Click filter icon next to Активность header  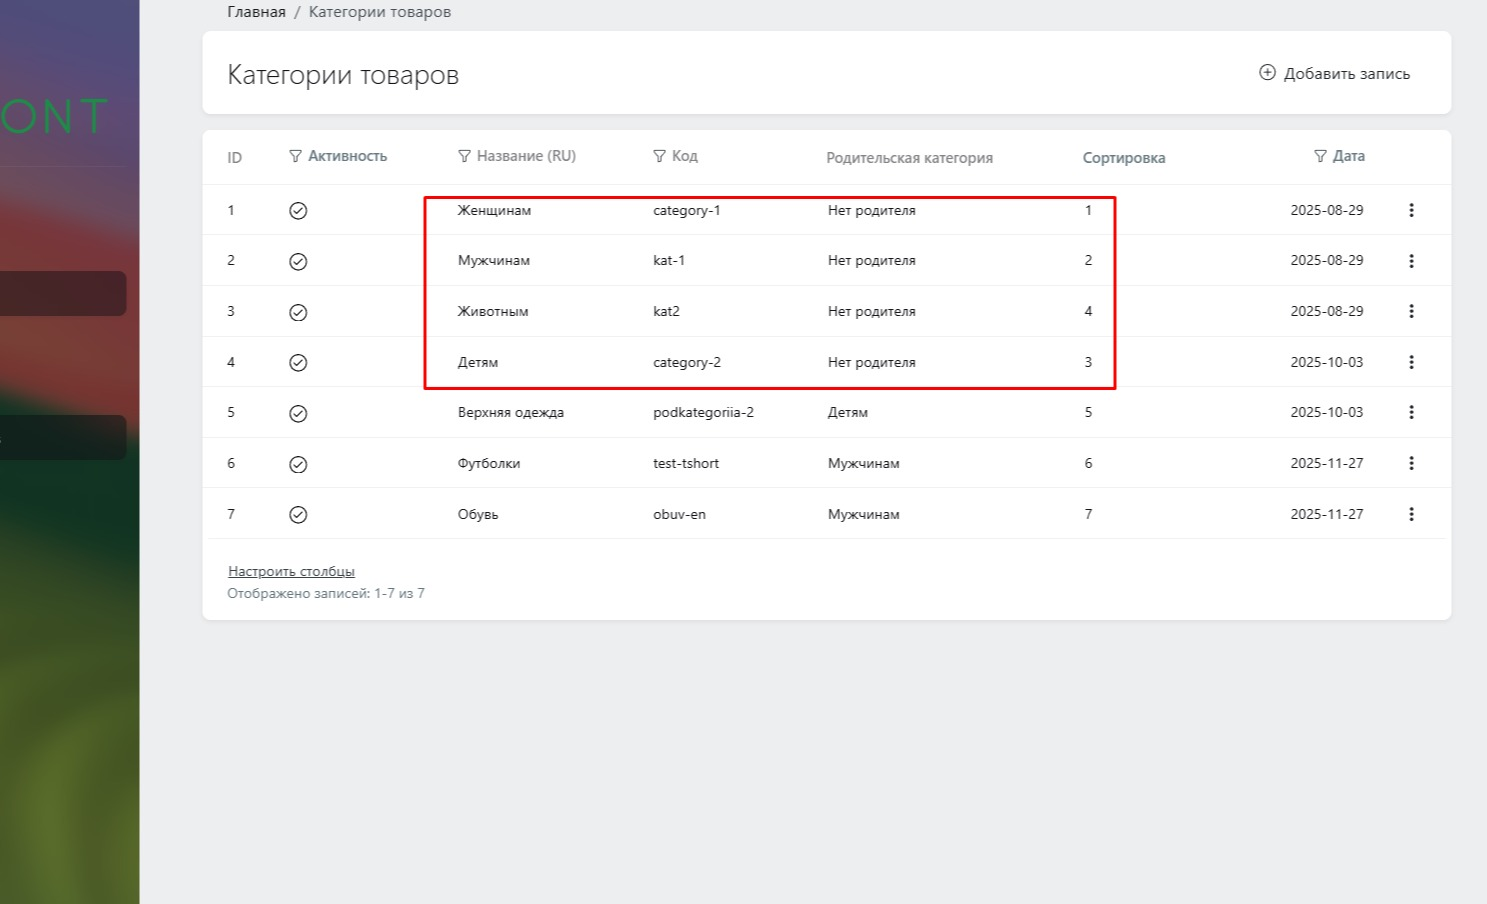click(295, 157)
